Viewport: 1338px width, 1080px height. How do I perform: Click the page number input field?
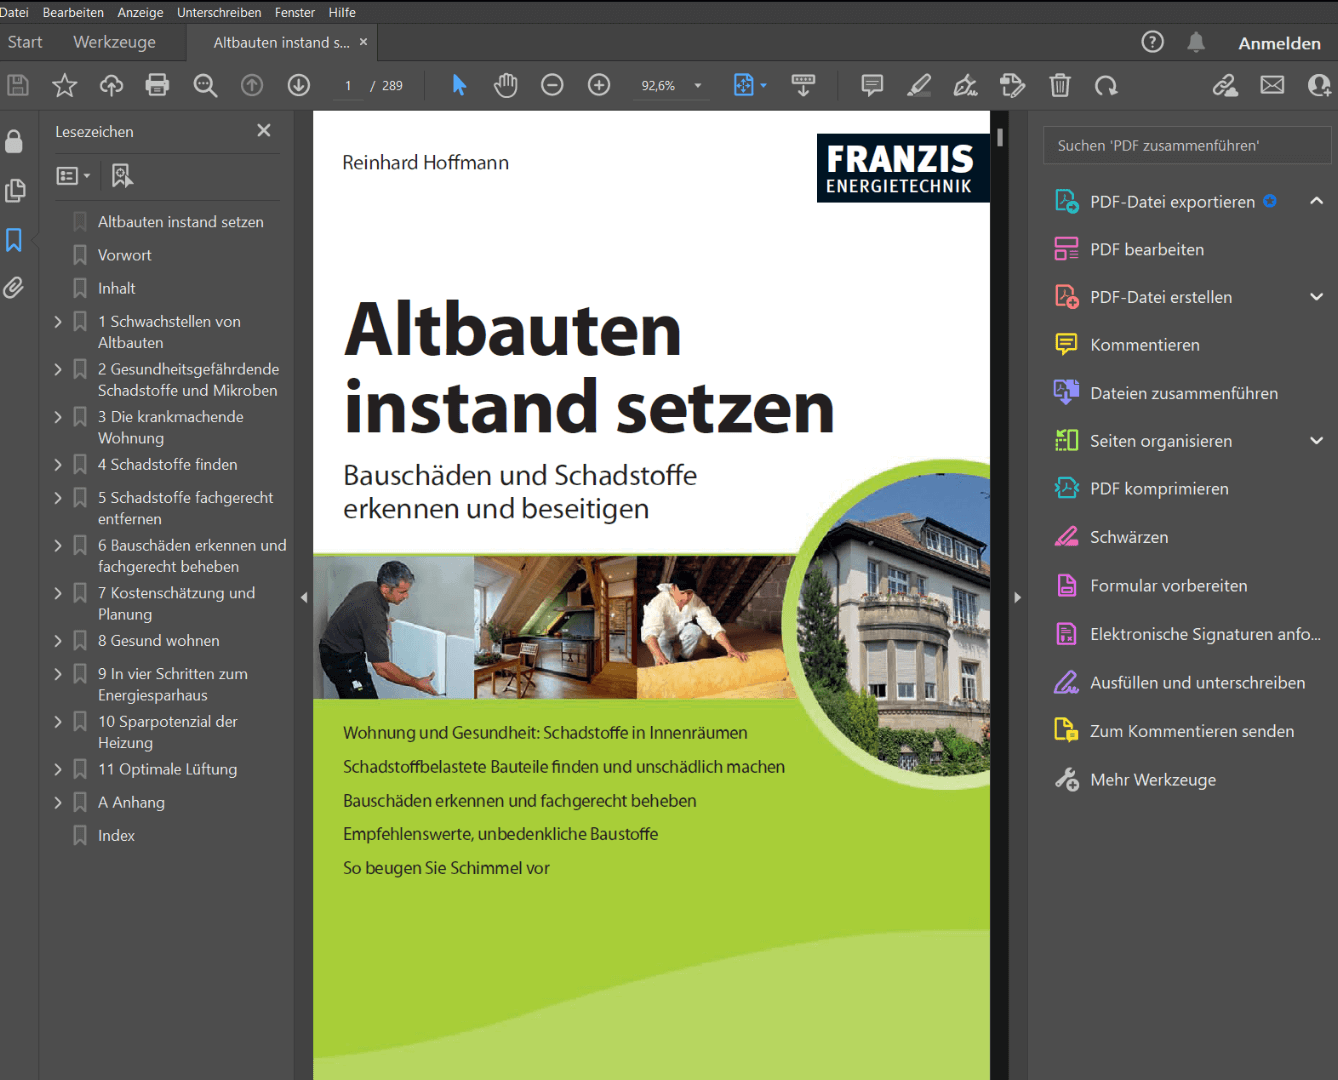point(348,85)
